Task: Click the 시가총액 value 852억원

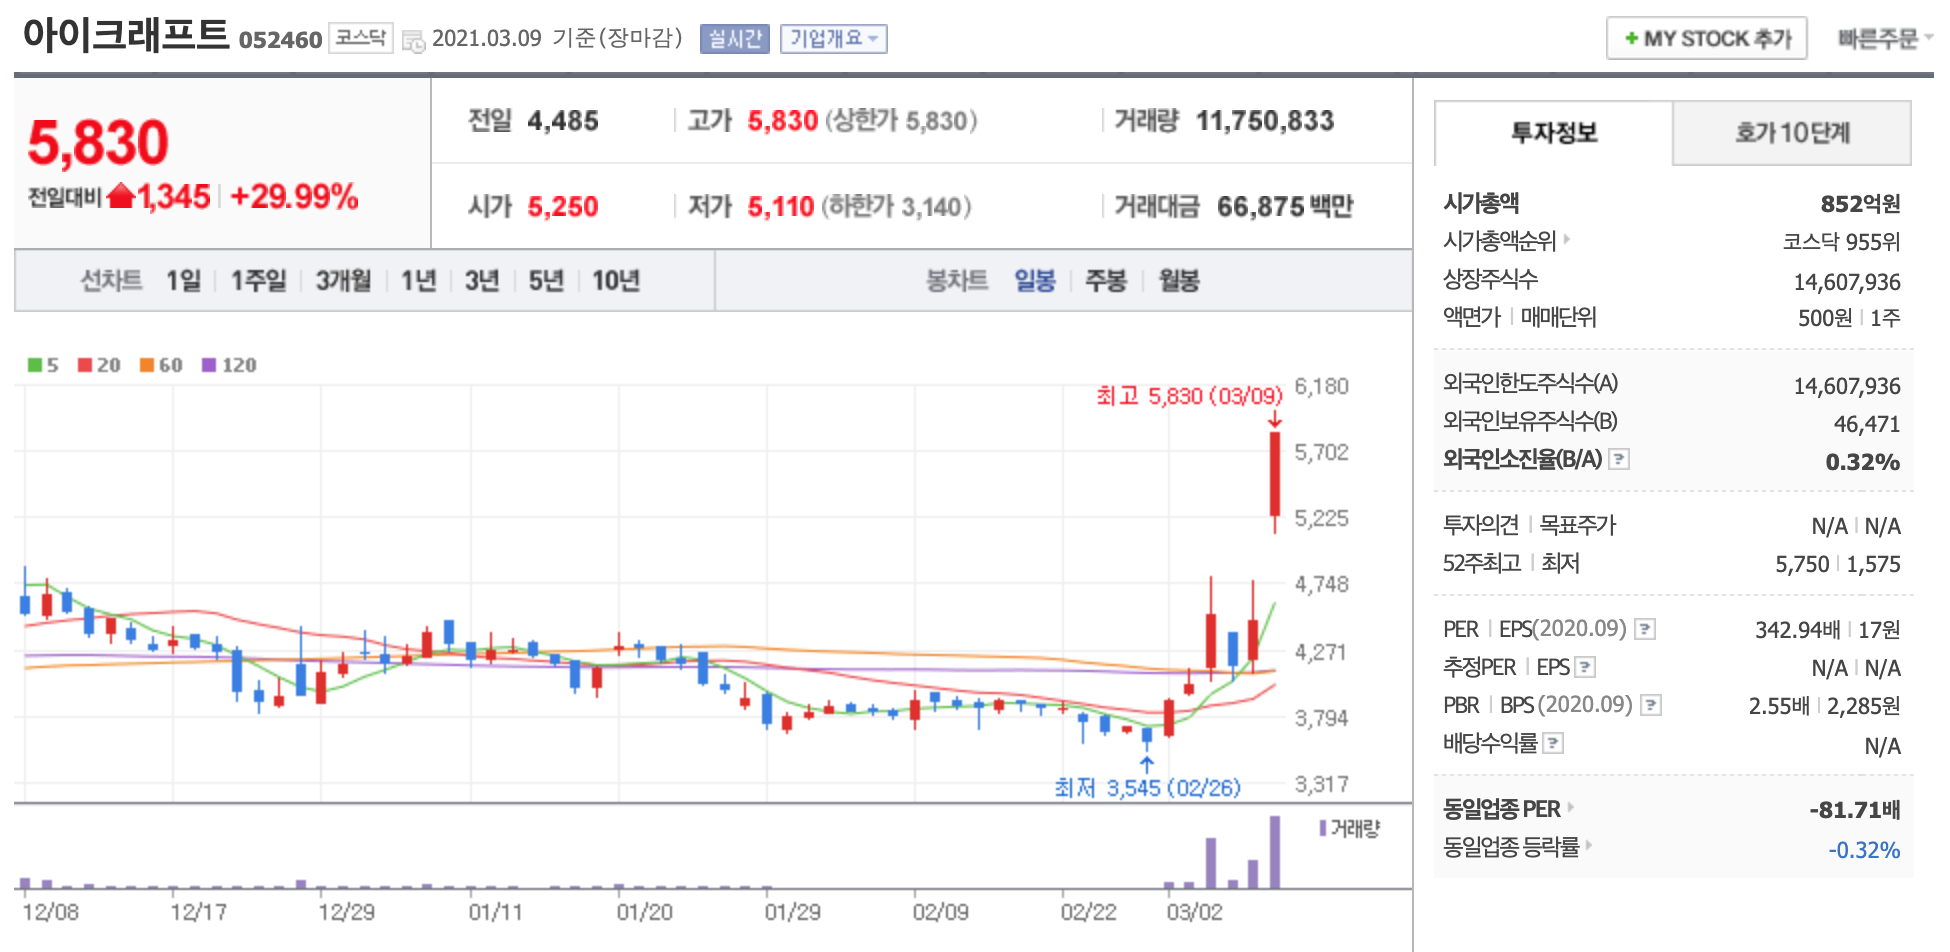Action: click(x=1860, y=204)
